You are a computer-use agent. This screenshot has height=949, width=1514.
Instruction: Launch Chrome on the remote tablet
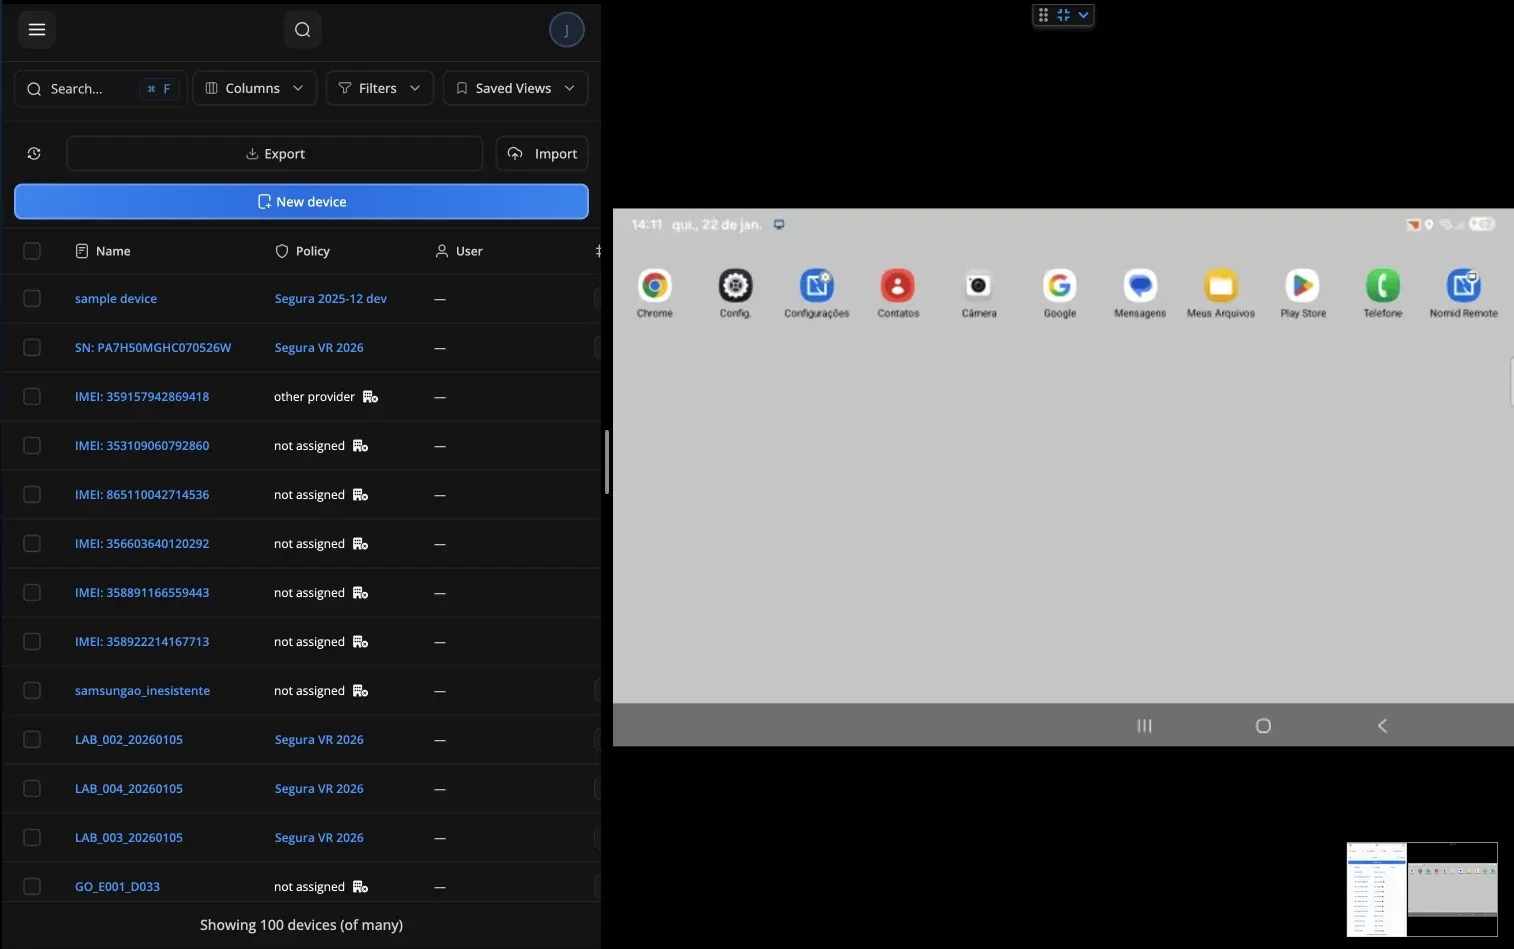[655, 287]
